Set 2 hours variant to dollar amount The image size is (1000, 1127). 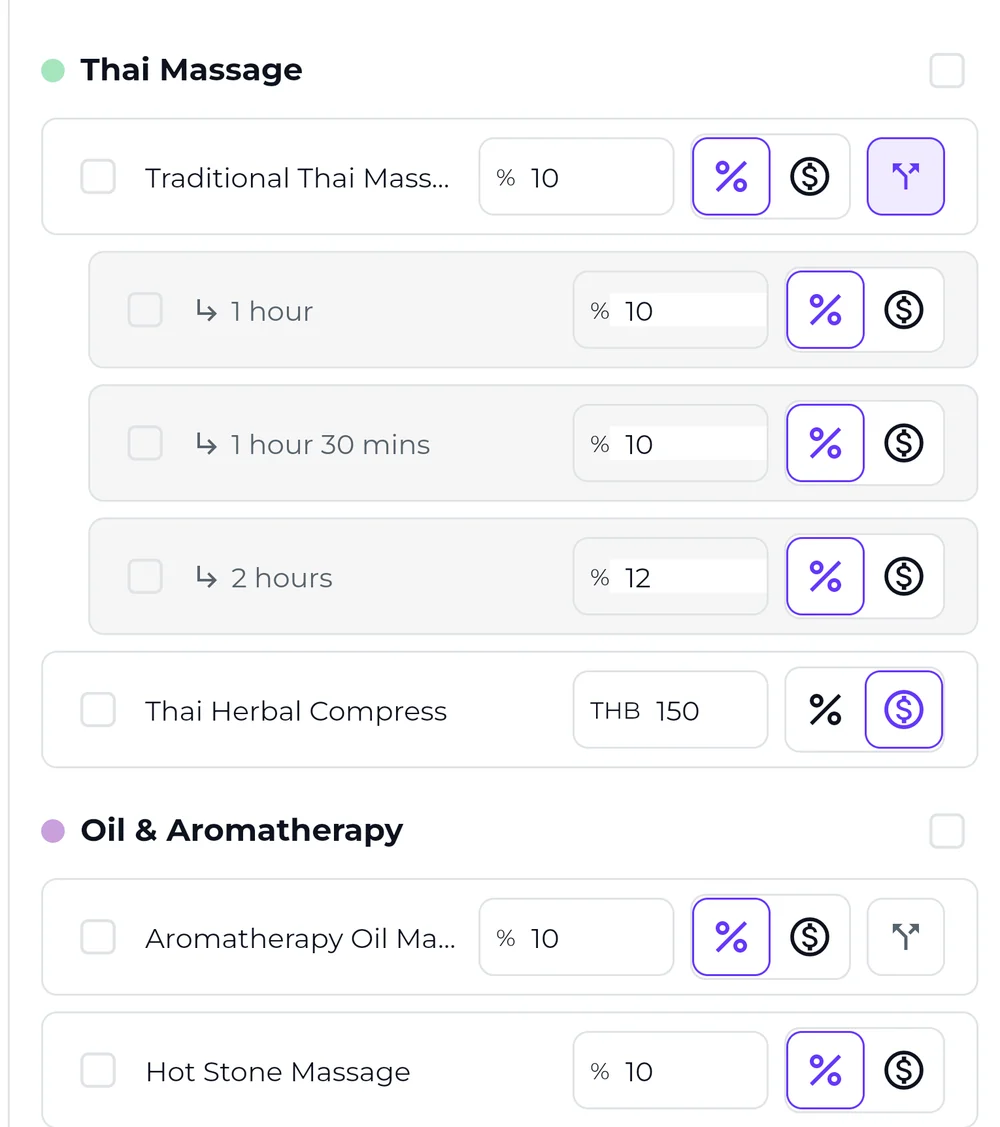click(x=904, y=576)
